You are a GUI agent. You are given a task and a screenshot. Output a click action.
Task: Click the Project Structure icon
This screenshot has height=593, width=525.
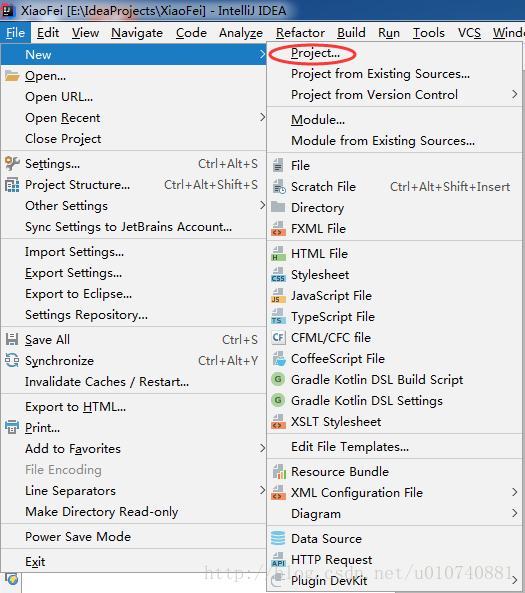[12, 185]
